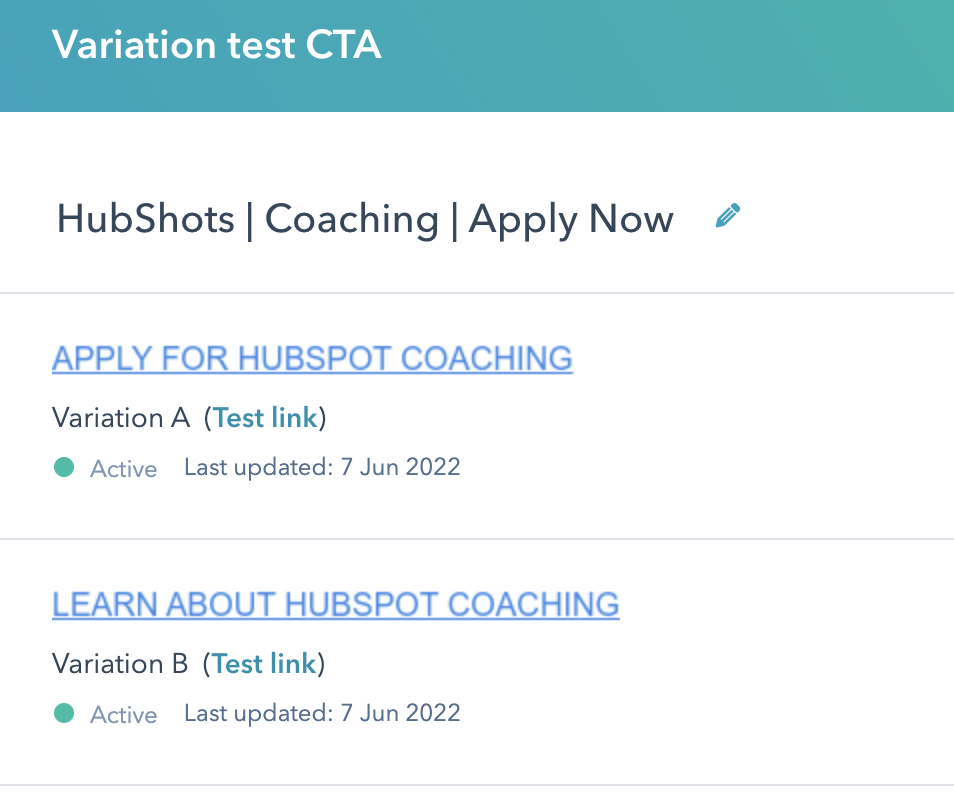Screen dimensions: 954x798
Task: Click the Variation B label
Action: point(120,663)
